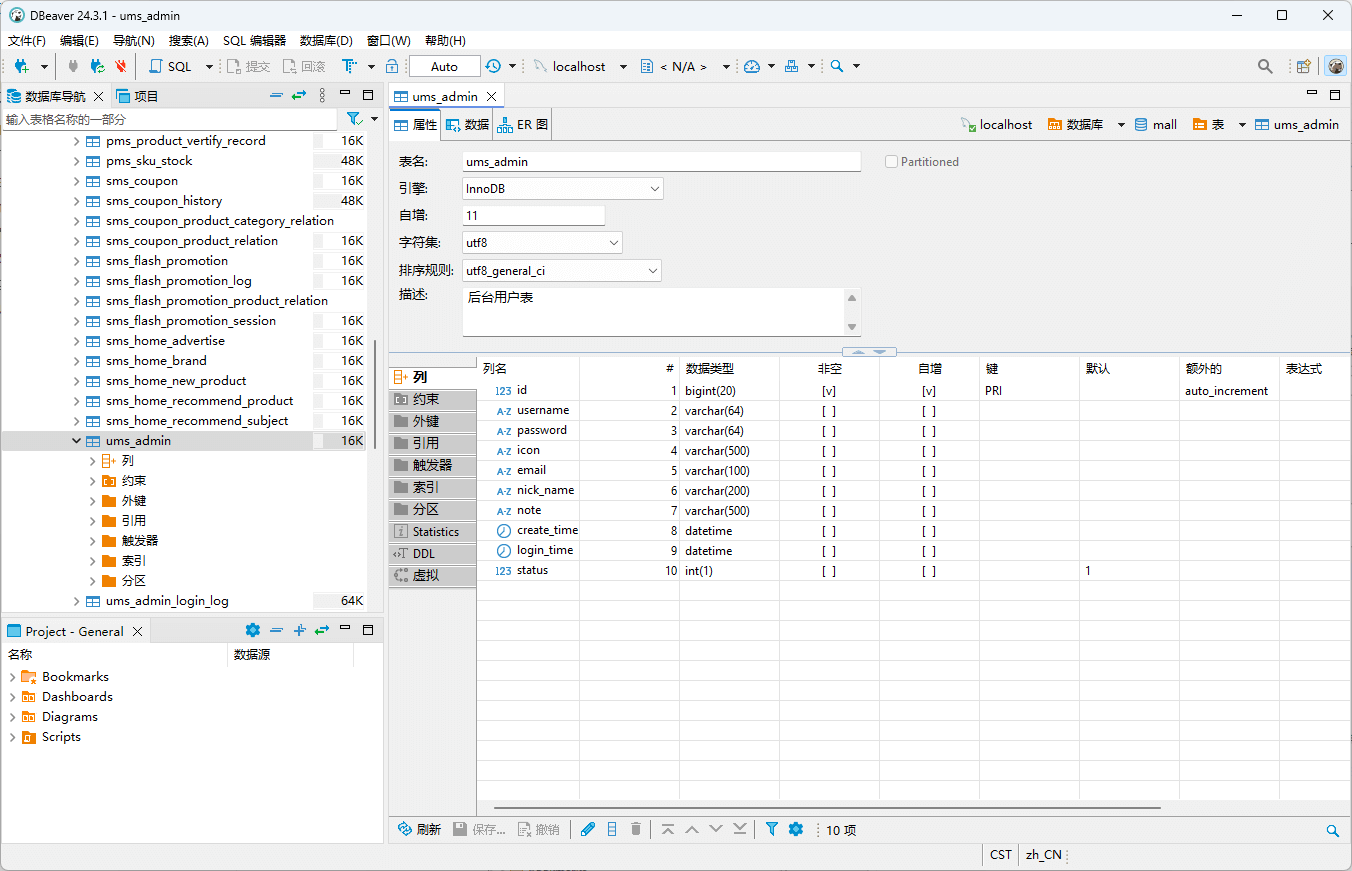The width and height of the screenshot is (1352, 871).
Task: Switch to the ER 图 tab
Action: click(x=523, y=125)
